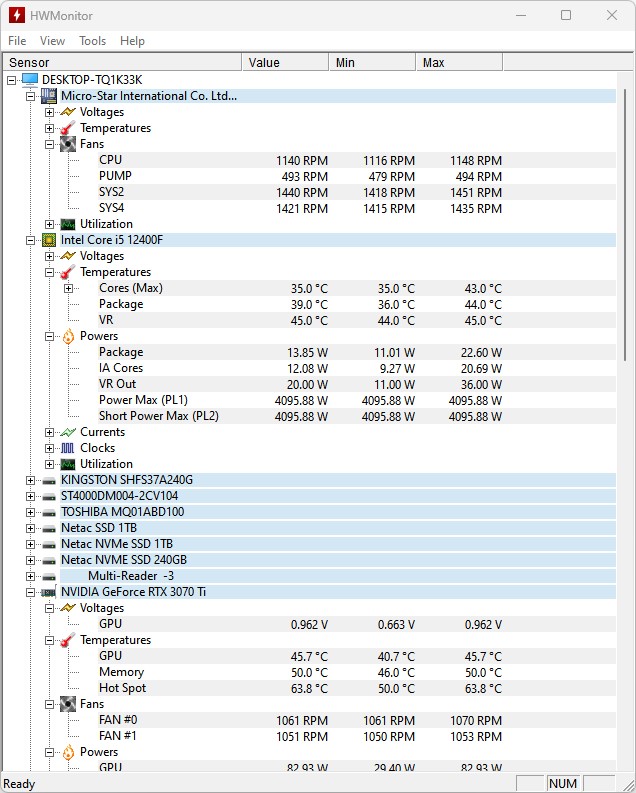Image resolution: width=636 pixels, height=793 pixels.
Task: Open the View menu
Action: pyautogui.click(x=53, y=41)
